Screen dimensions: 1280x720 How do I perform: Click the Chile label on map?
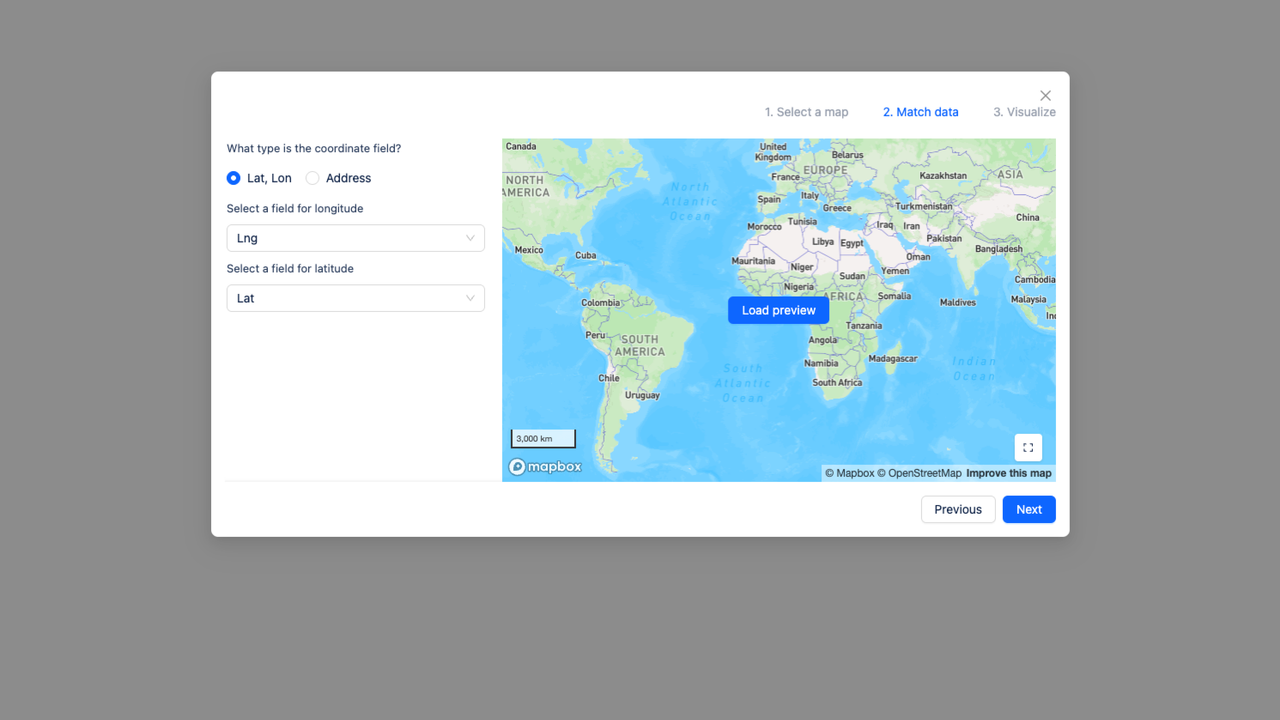point(609,378)
